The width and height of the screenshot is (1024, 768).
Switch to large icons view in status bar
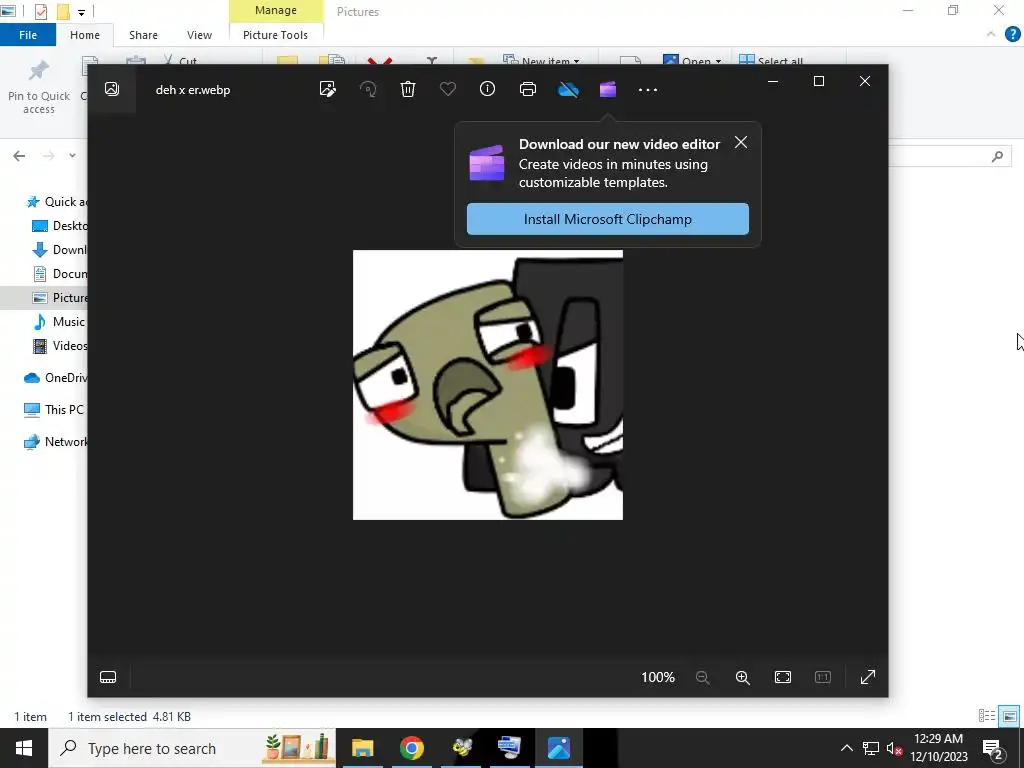(1010, 716)
